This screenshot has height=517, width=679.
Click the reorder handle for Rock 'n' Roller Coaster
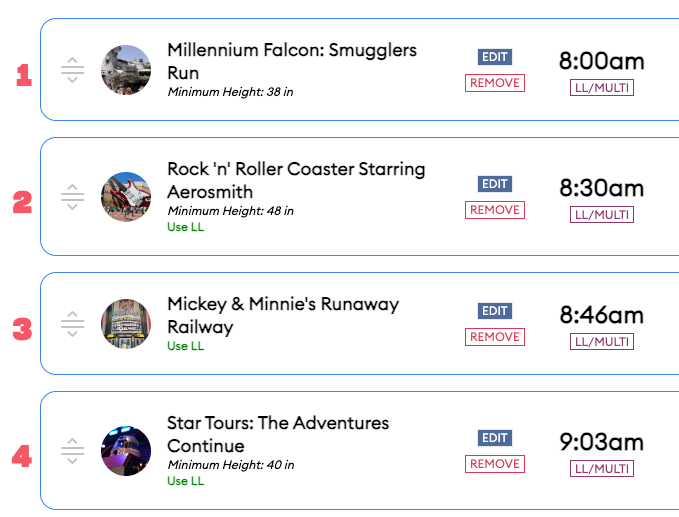pyautogui.click(x=72, y=197)
